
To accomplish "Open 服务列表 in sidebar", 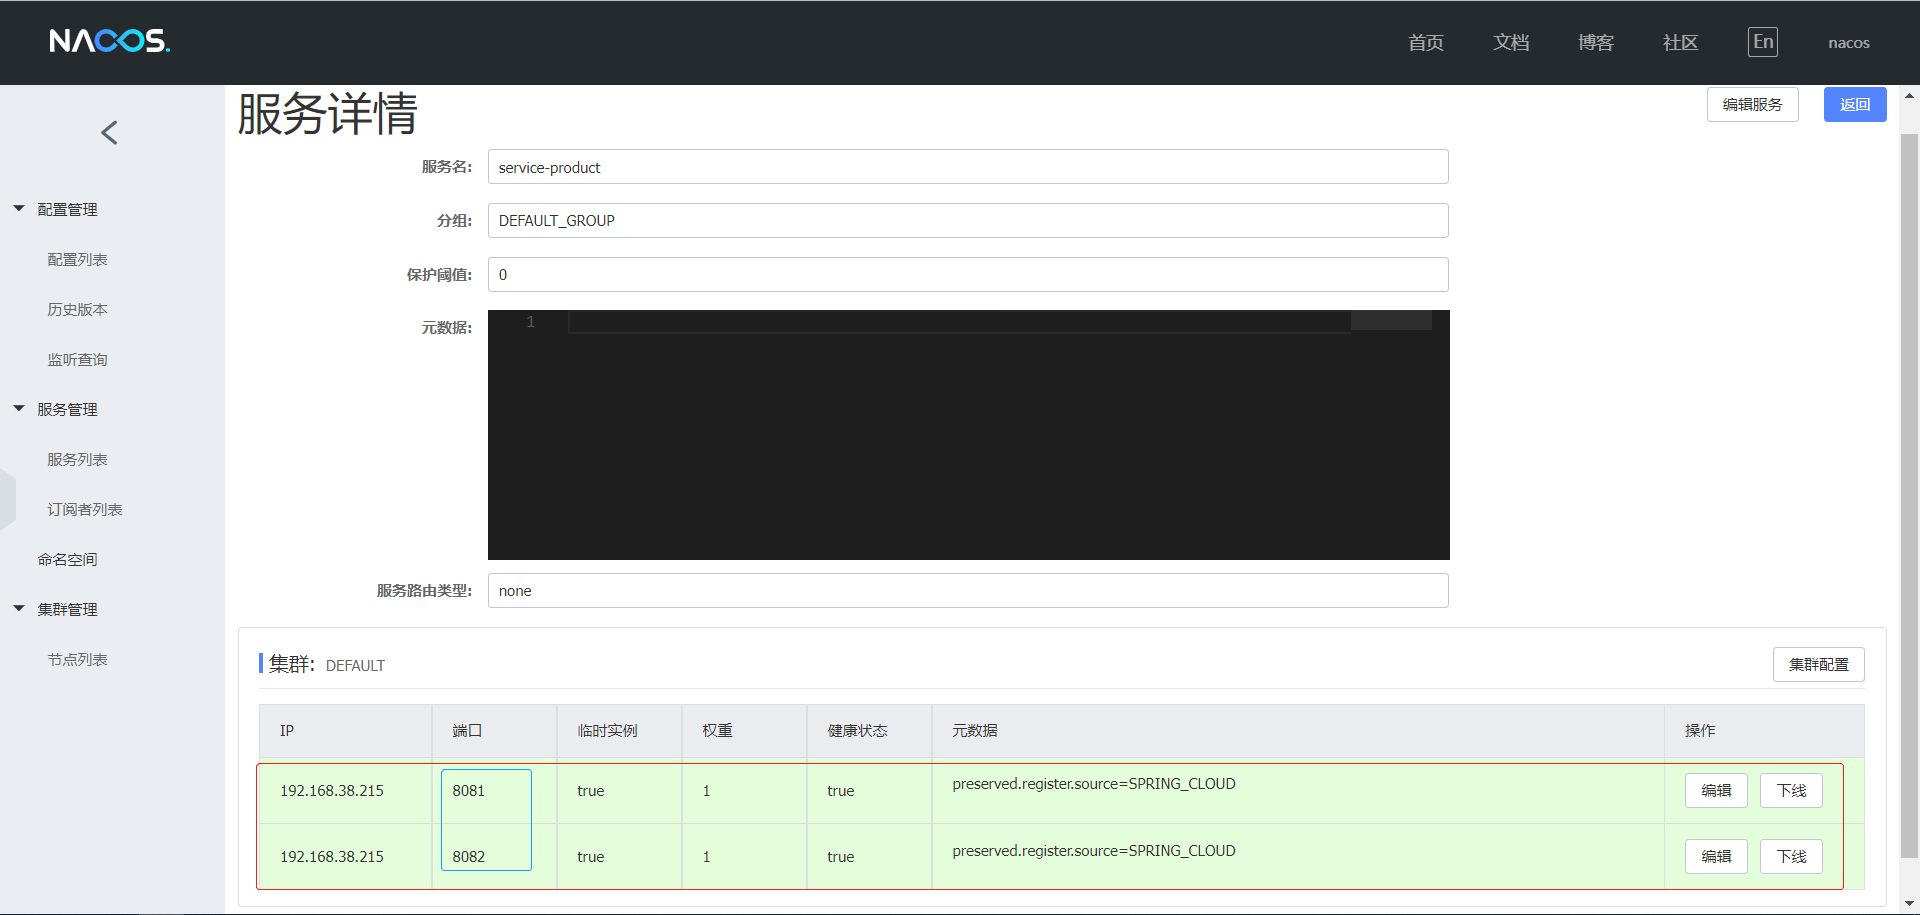I will (x=77, y=459).
